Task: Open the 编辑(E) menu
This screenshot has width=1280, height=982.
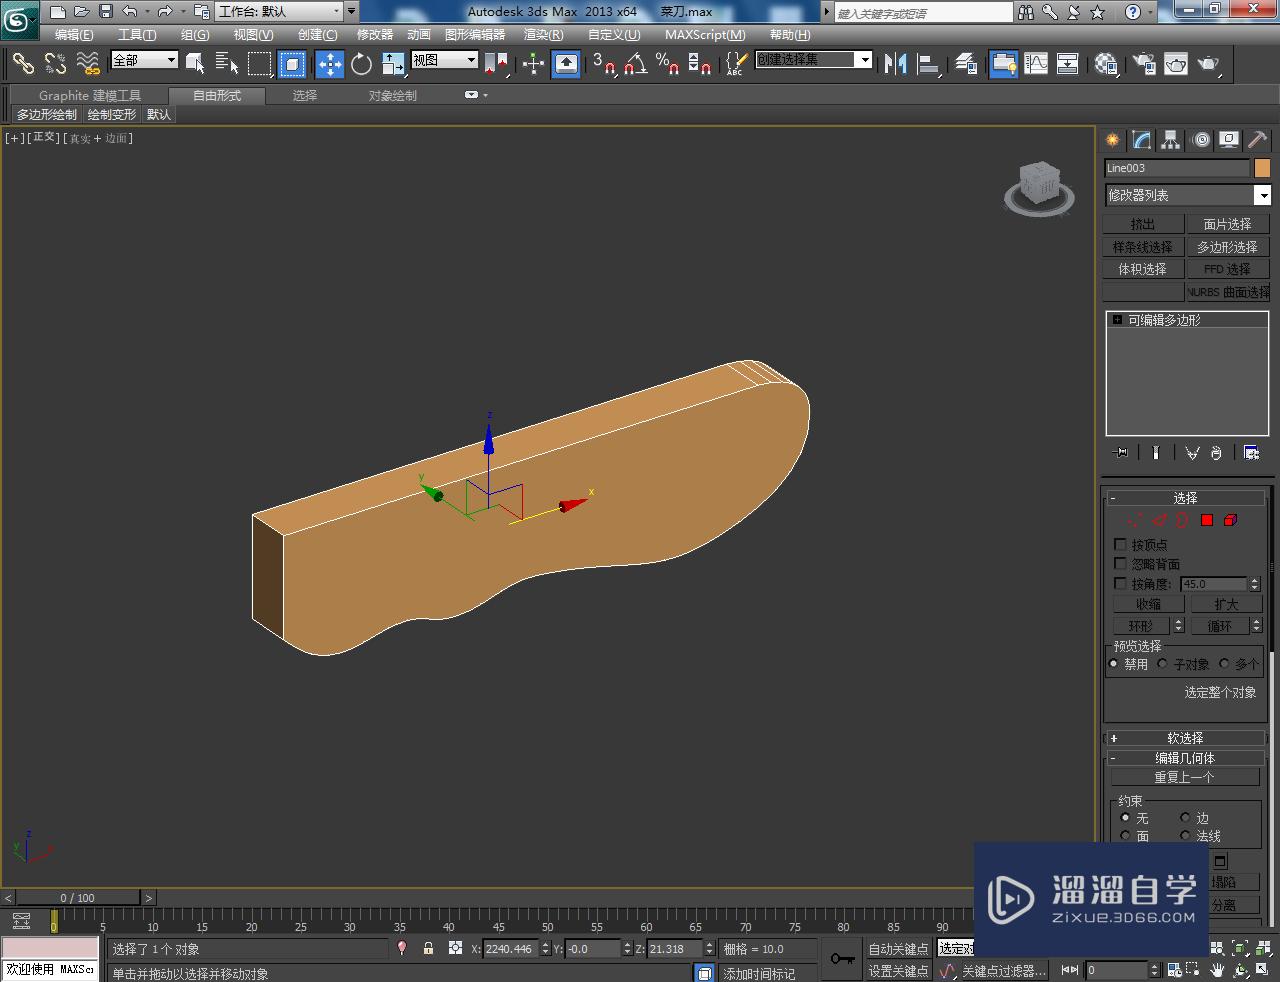Action: pyautogui.click(x=74, y=35)
